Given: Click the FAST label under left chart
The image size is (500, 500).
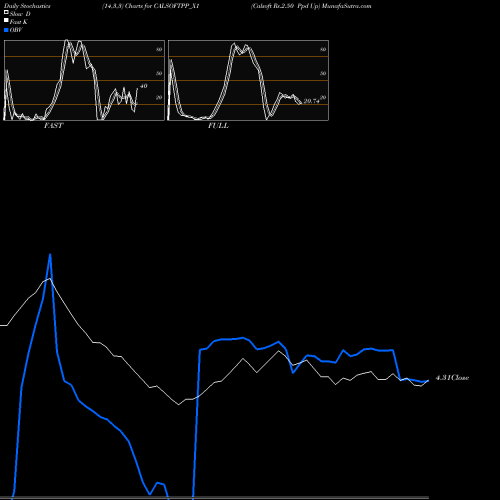Looking at the screenshot, I should (53, 126).
